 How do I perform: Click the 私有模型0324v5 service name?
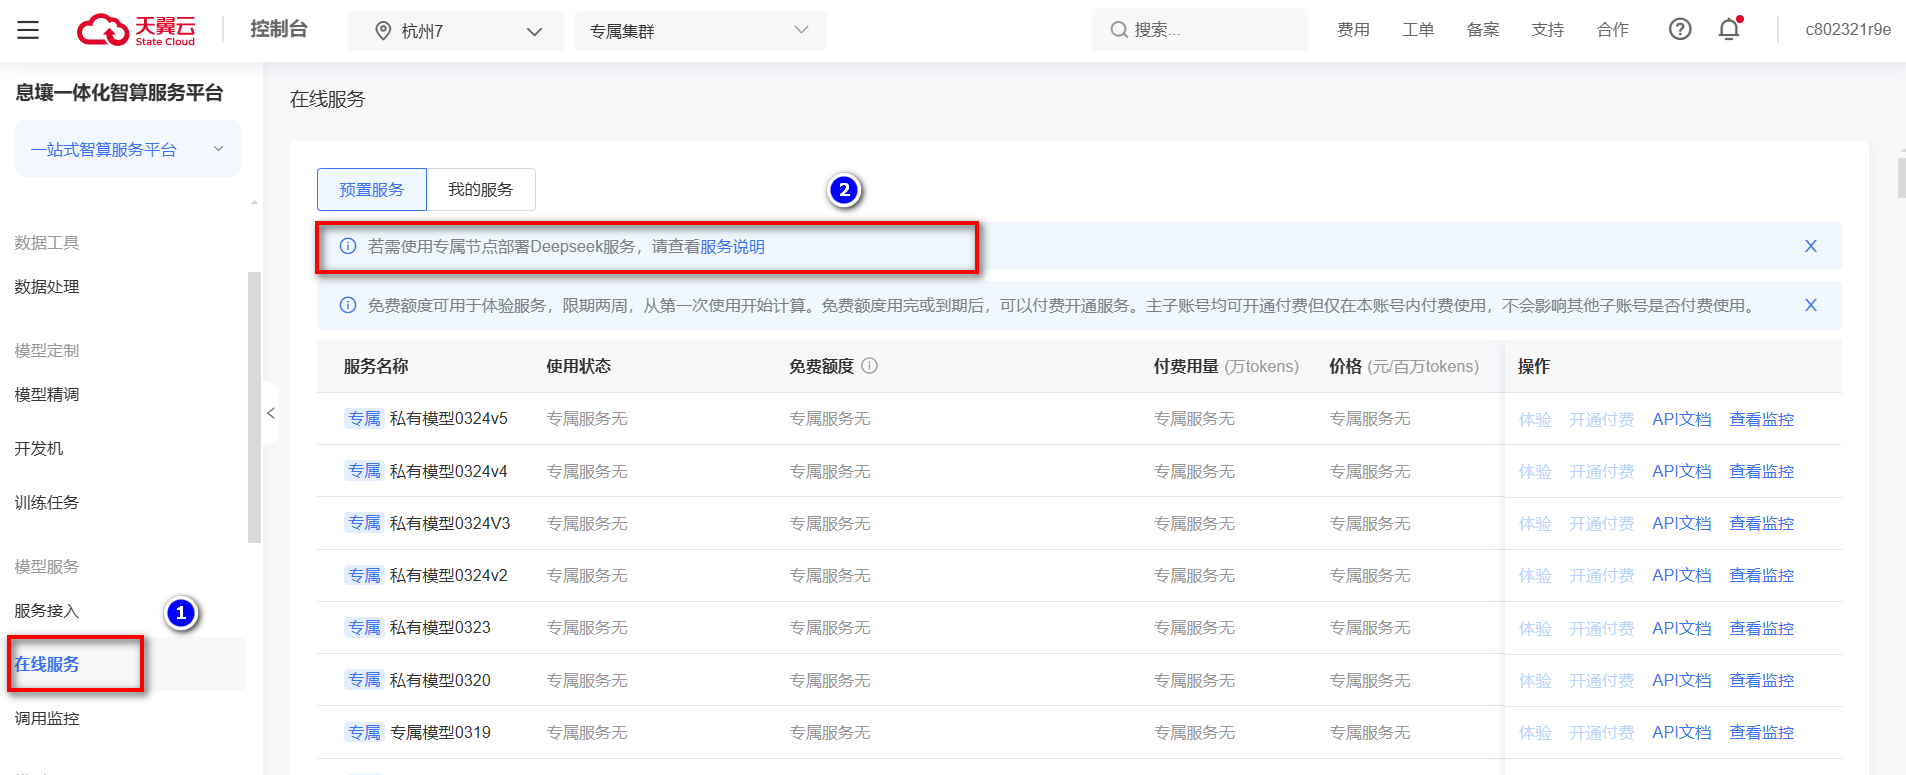click(449, 418)
